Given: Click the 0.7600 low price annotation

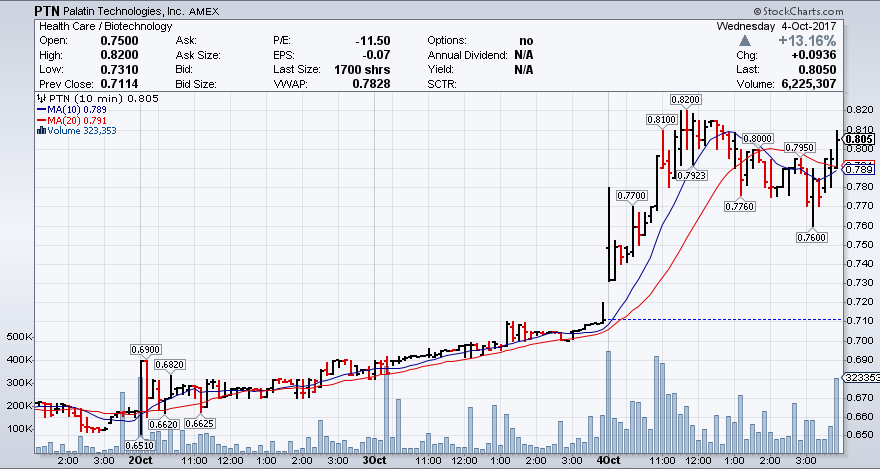Looking at the screenshot, I should tap(811, 238).
